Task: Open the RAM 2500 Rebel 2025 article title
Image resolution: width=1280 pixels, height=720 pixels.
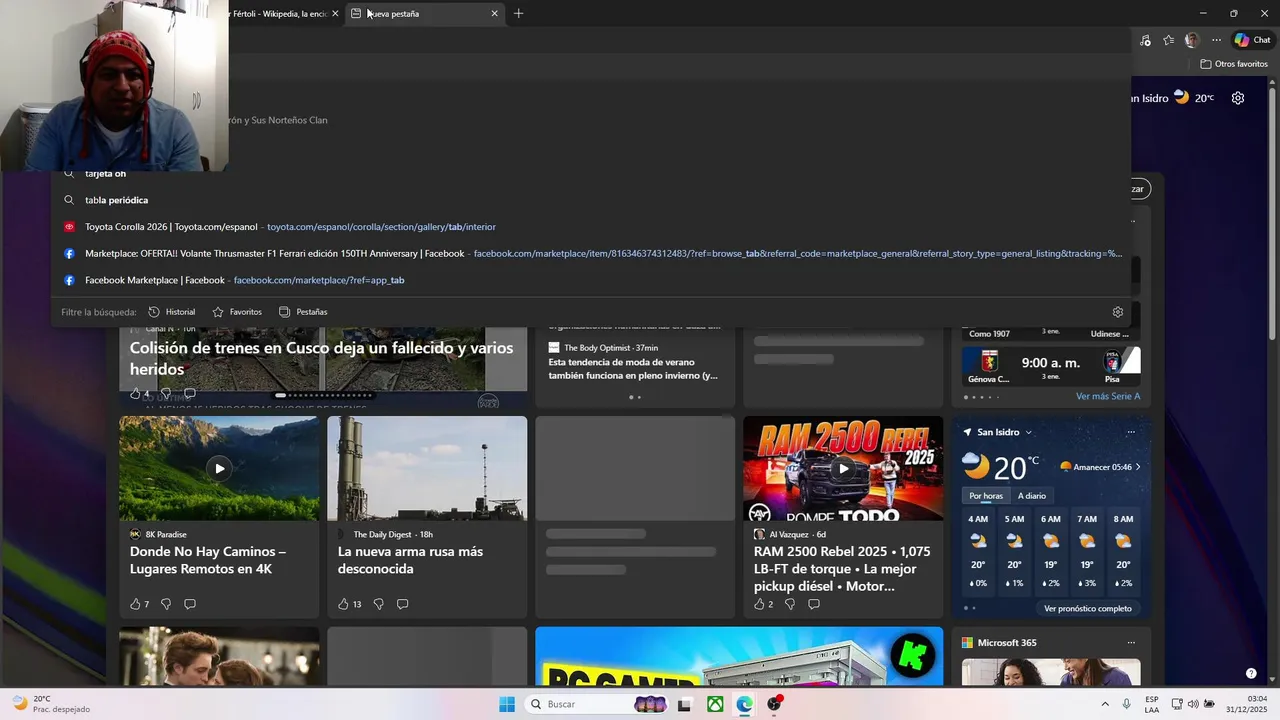Action: [842, 568]
